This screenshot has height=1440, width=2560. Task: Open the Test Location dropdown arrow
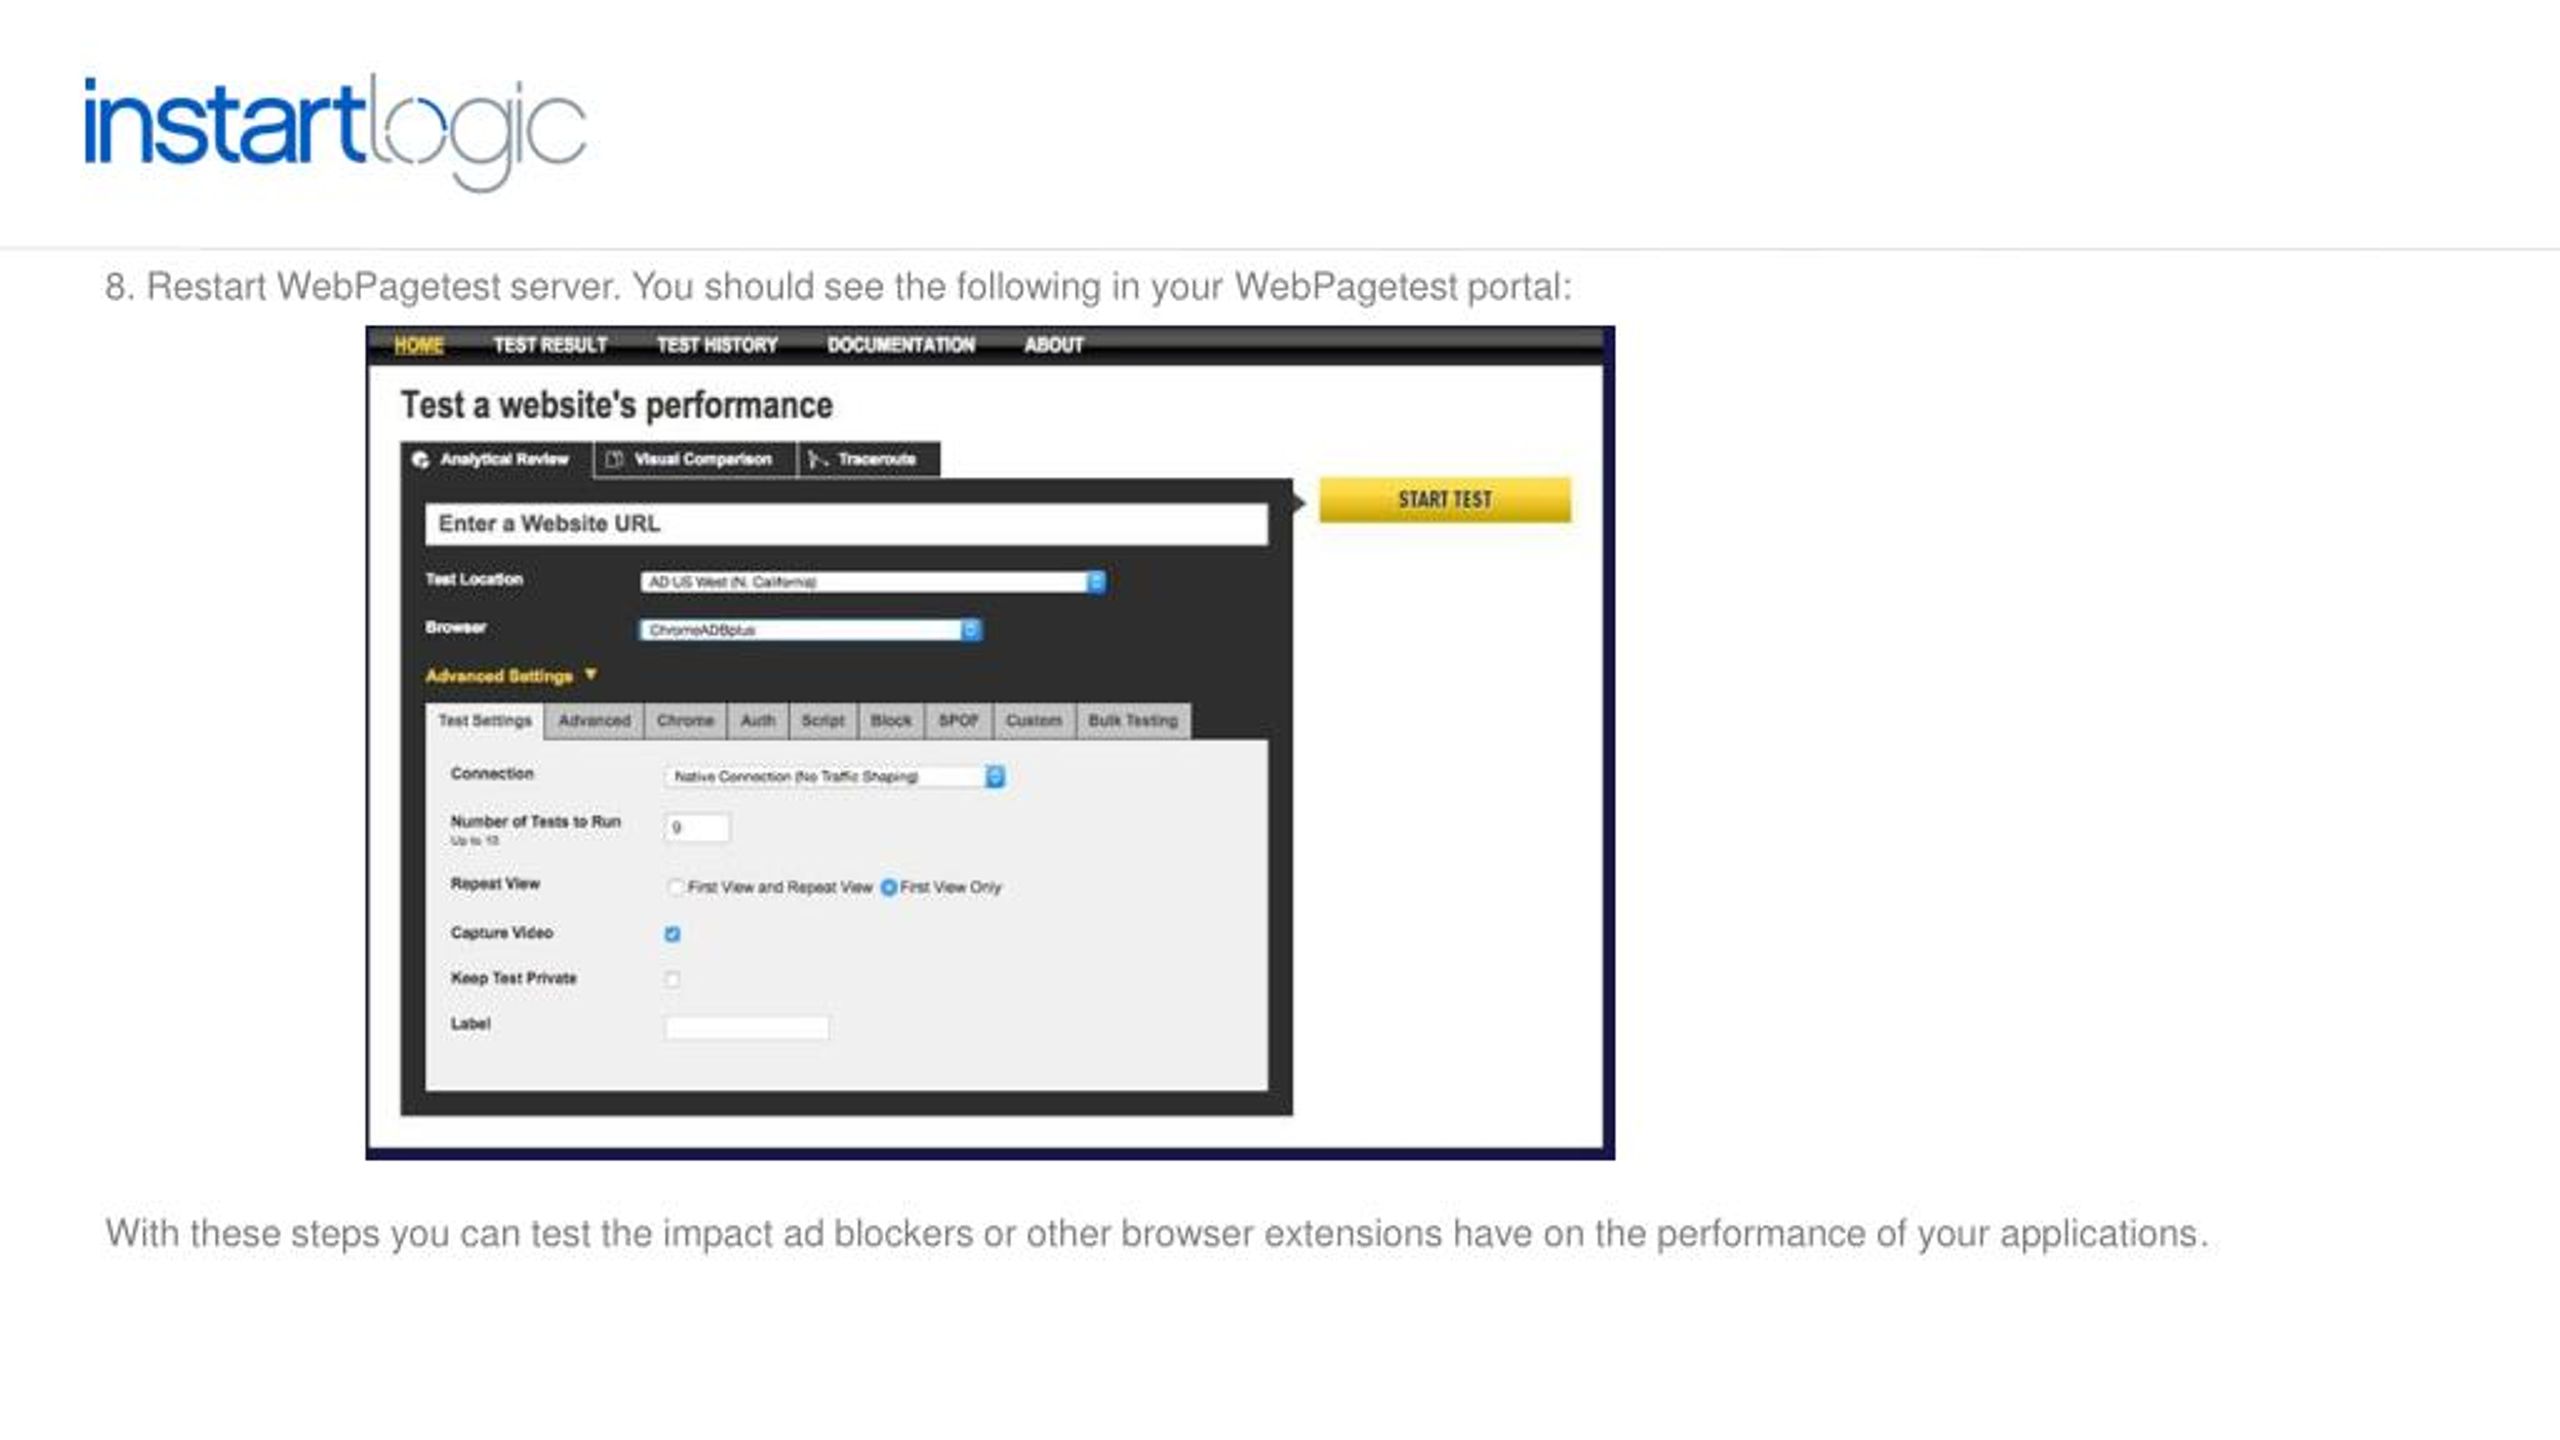1098,580
